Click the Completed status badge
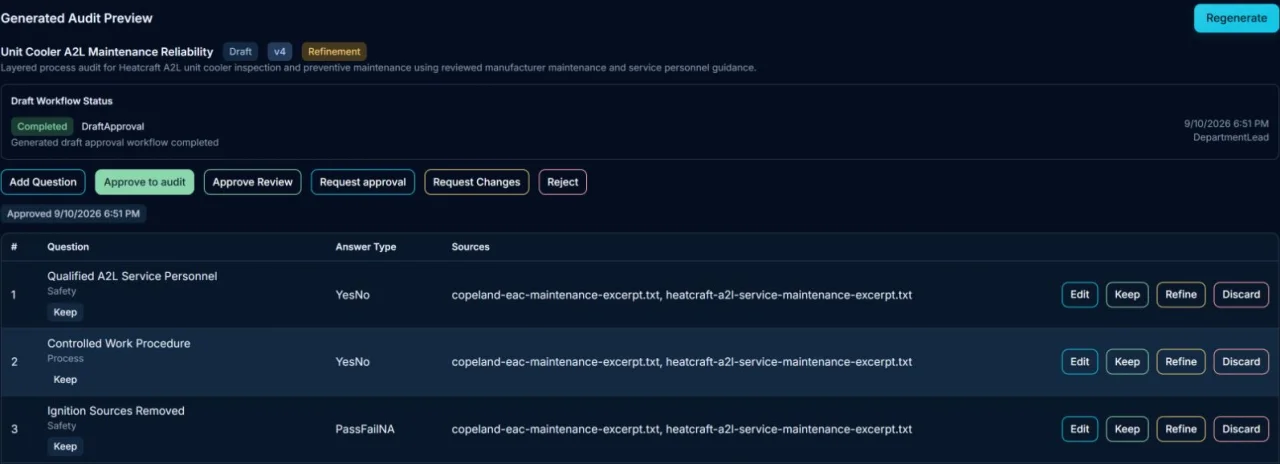Viewport: 1280px width, 464px height. tap(42, 127)
